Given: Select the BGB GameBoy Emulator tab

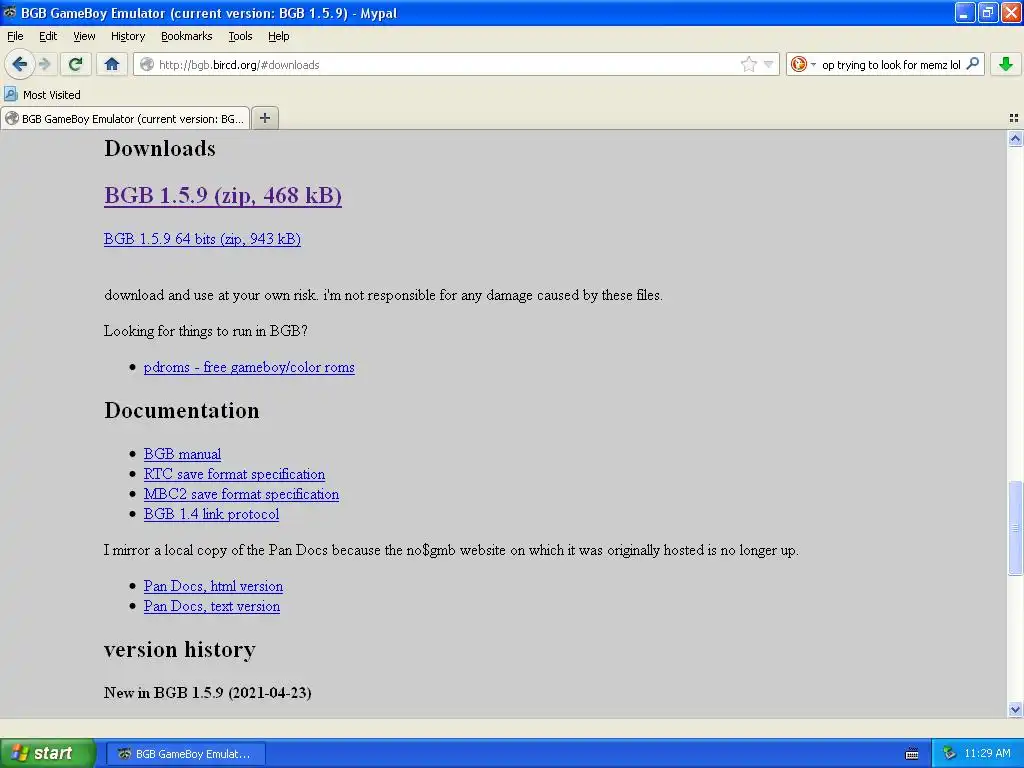Looking at the screenshot, I should coord(125,119).
